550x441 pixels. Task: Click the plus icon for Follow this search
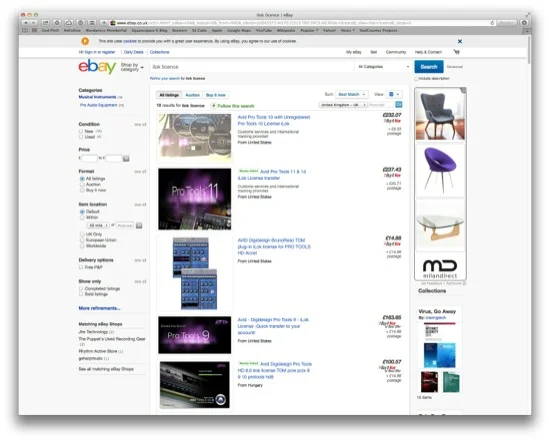tap(213, 106)
